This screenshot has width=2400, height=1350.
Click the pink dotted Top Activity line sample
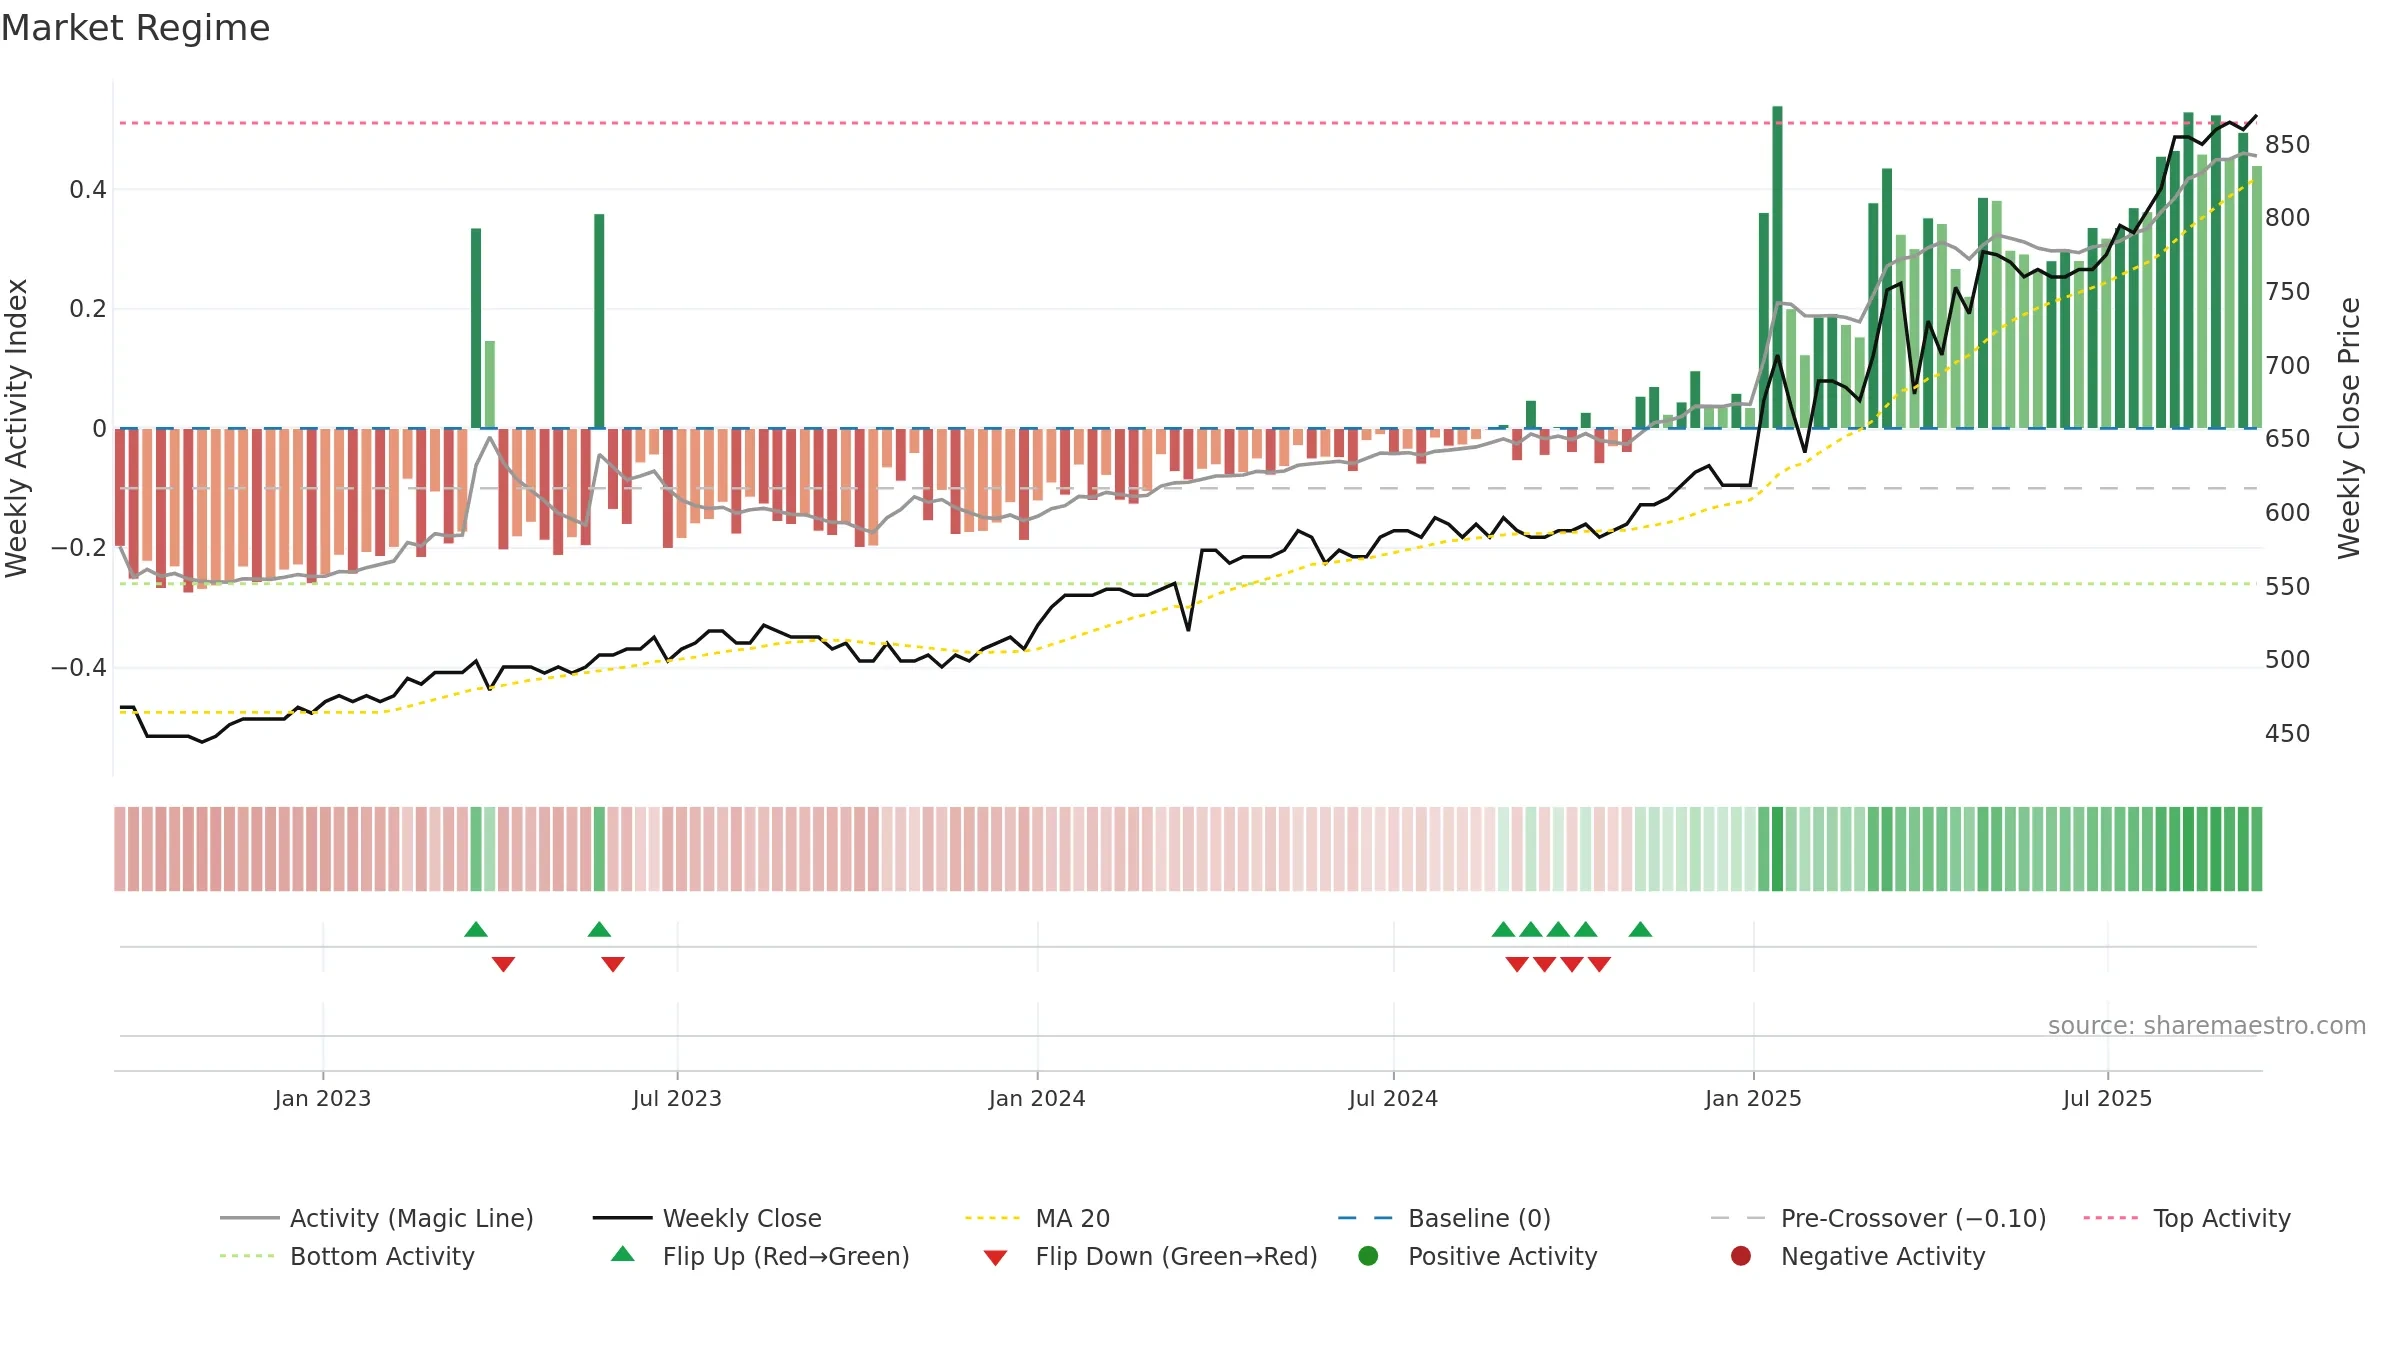pos(2113,1218)
